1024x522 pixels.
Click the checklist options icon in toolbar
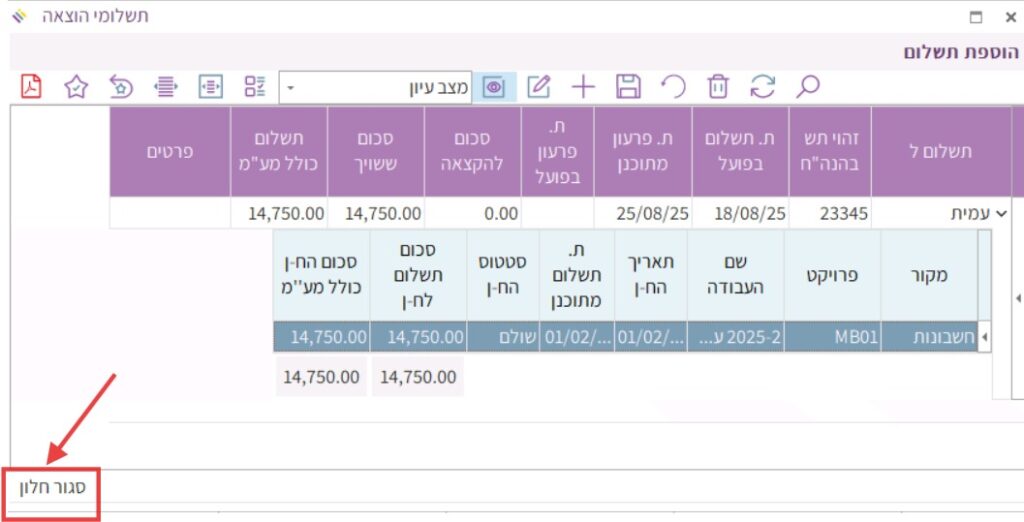[255, 87]
